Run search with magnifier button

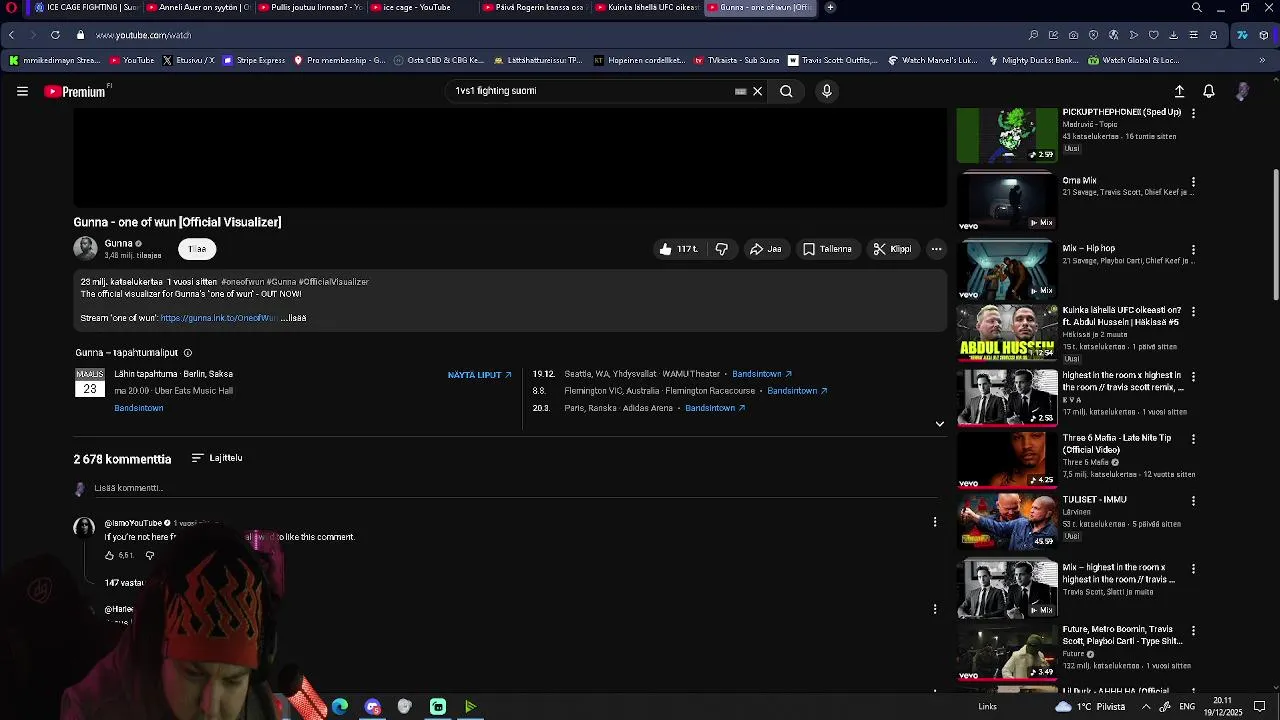[786, 91]
